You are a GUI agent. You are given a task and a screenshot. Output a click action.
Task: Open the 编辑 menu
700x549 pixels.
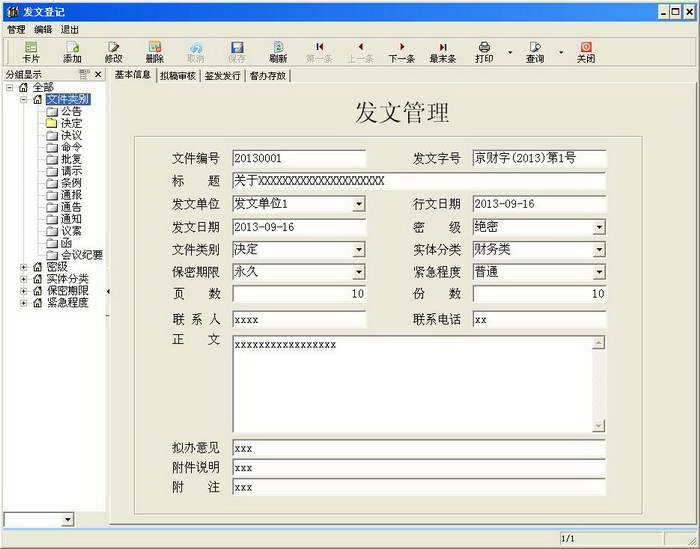click(x=43, y=30)
